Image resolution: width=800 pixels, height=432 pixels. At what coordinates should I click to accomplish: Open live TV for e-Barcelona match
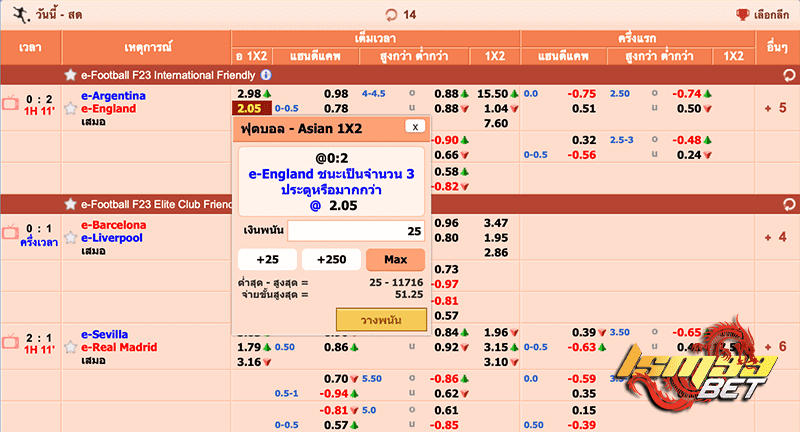(x=10, y=233)
